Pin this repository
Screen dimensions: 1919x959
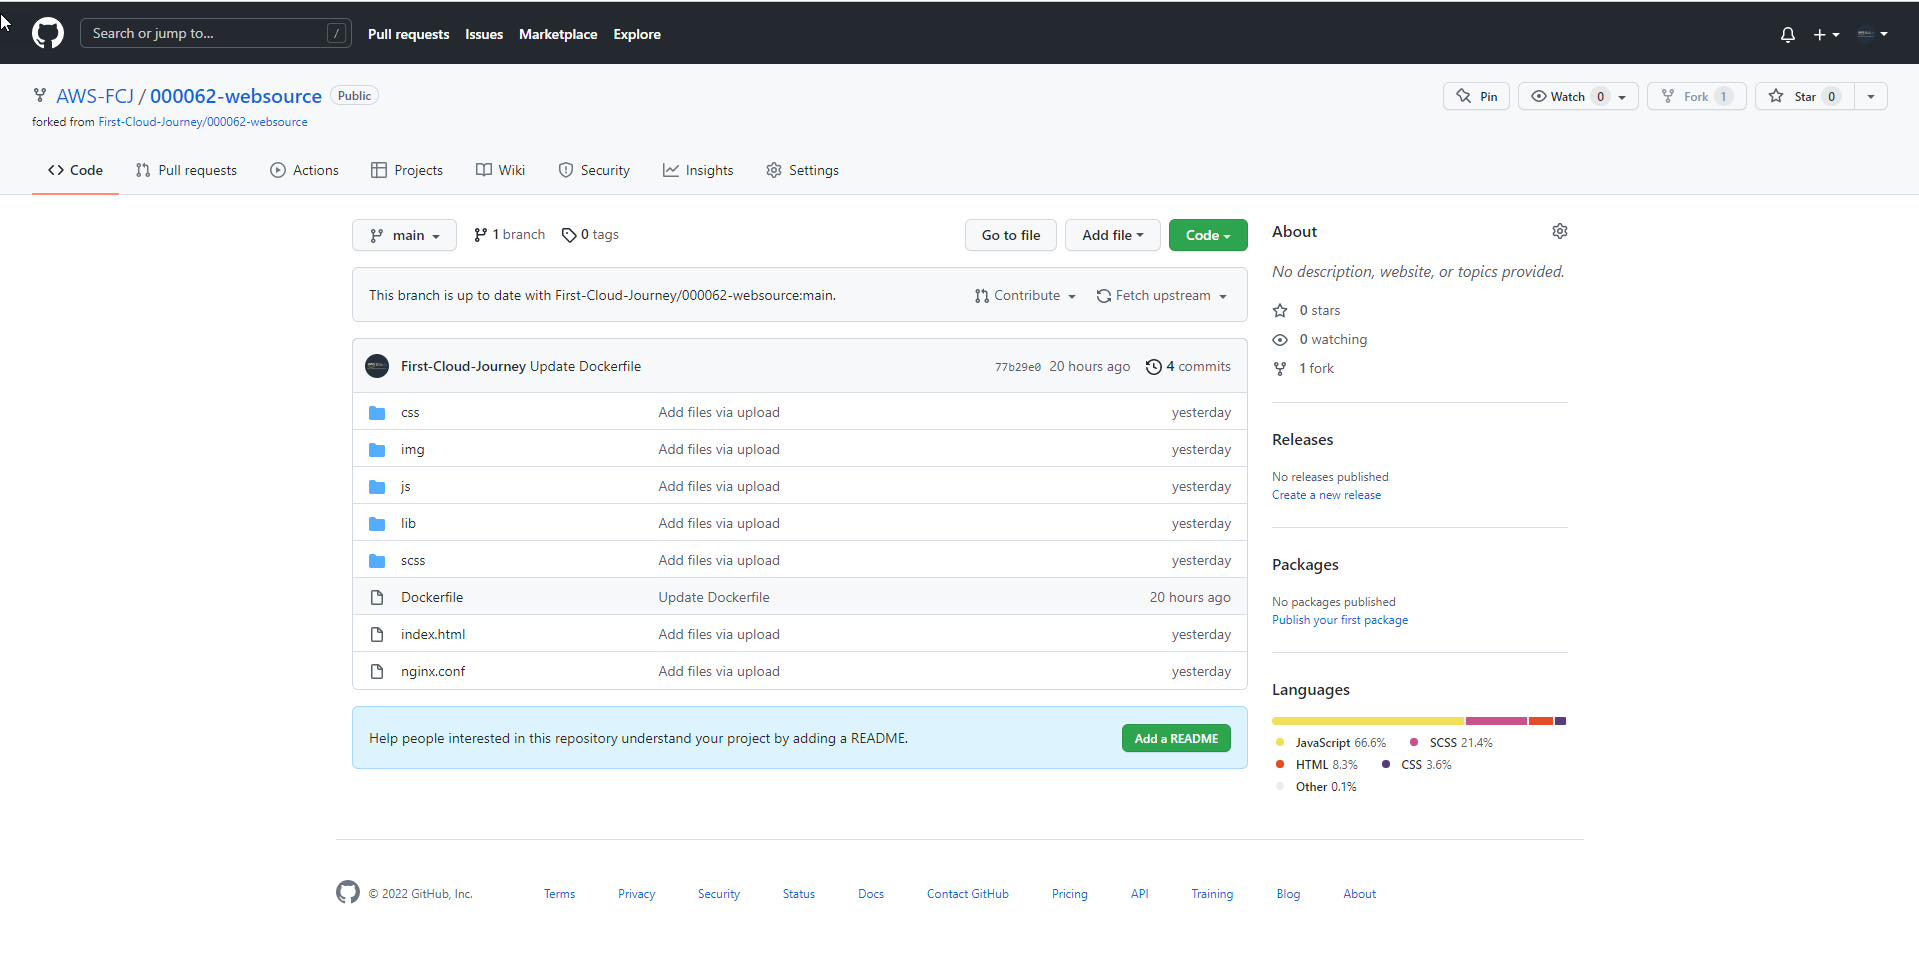(1476, 96)
